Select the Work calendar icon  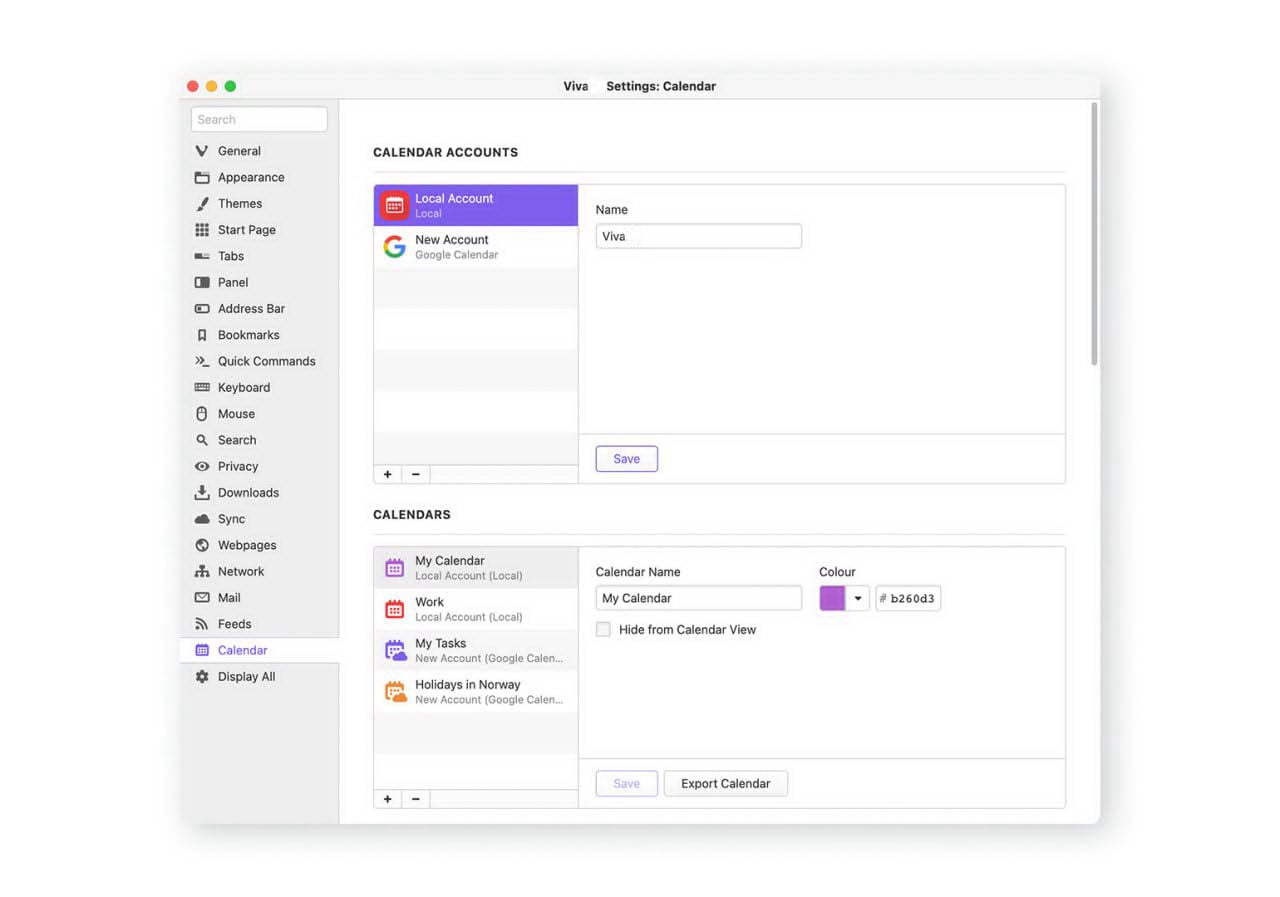(x=394, y=609)
